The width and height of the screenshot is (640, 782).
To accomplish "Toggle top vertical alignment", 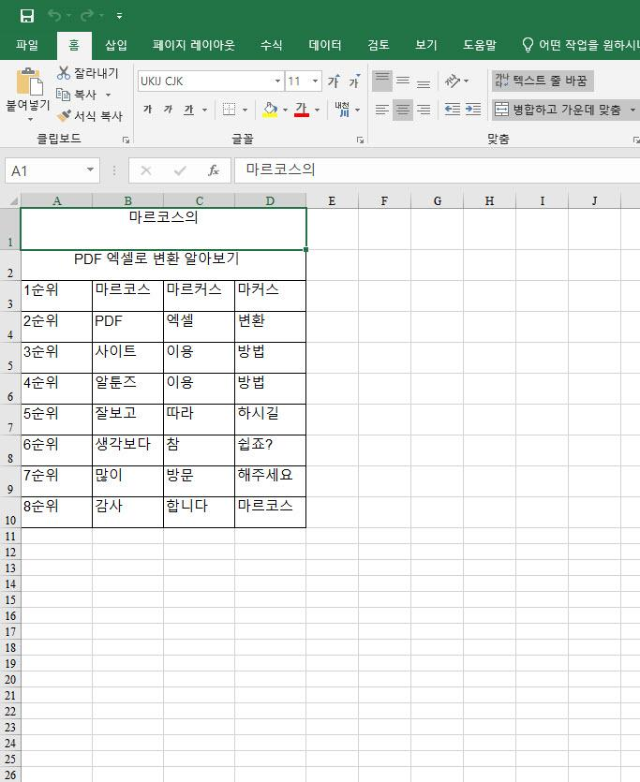I will [x=382, y=81].
